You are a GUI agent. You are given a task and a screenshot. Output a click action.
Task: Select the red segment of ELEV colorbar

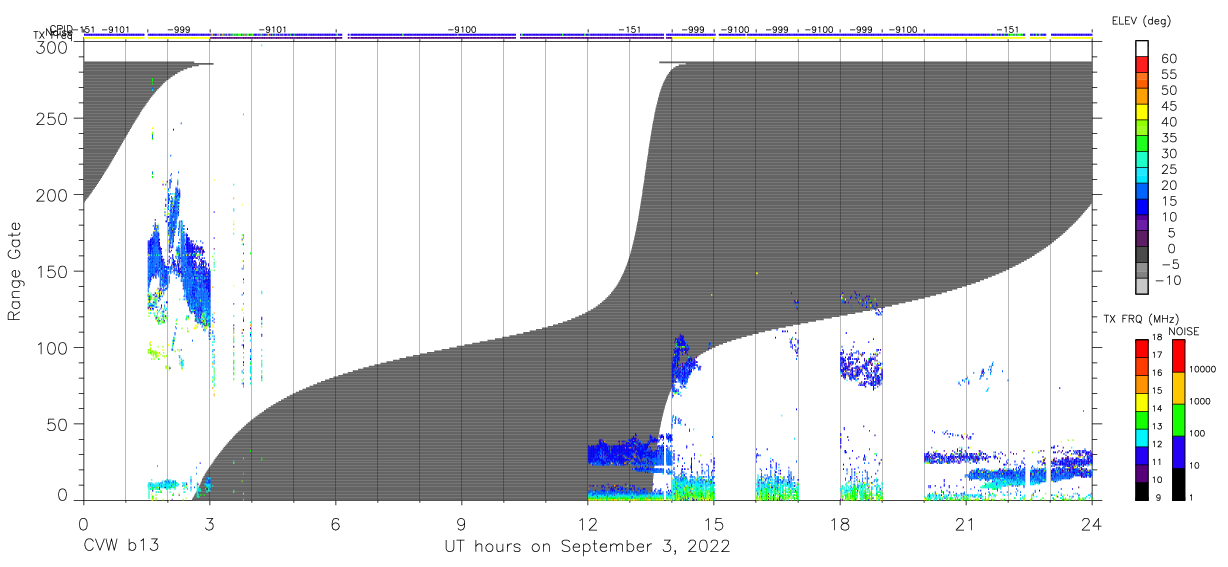point(1142,63)
